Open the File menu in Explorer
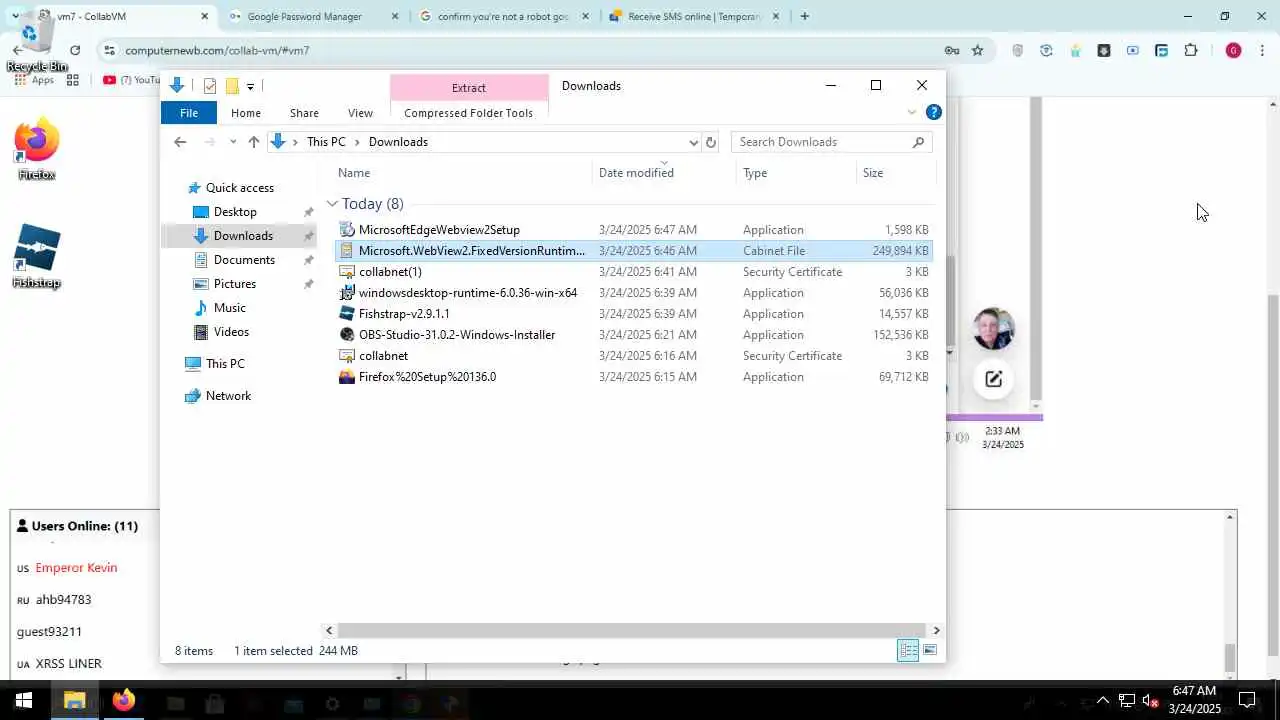 click(x=189, y=113)
